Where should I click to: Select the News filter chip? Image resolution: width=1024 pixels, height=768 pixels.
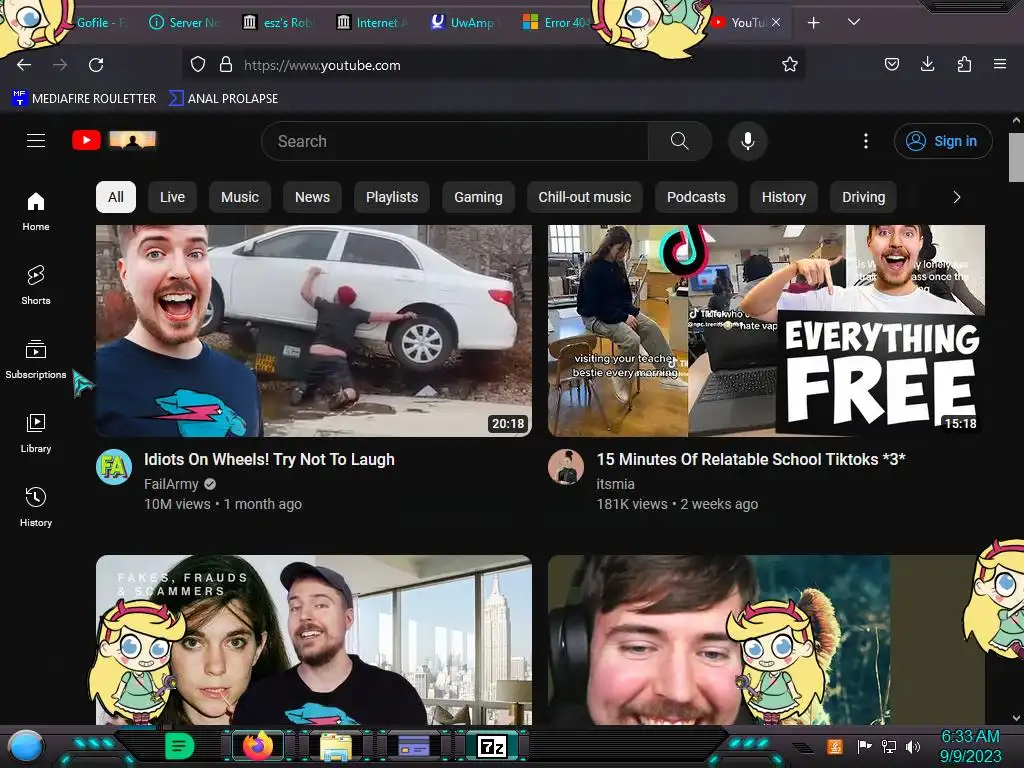(x=312, y=197)
